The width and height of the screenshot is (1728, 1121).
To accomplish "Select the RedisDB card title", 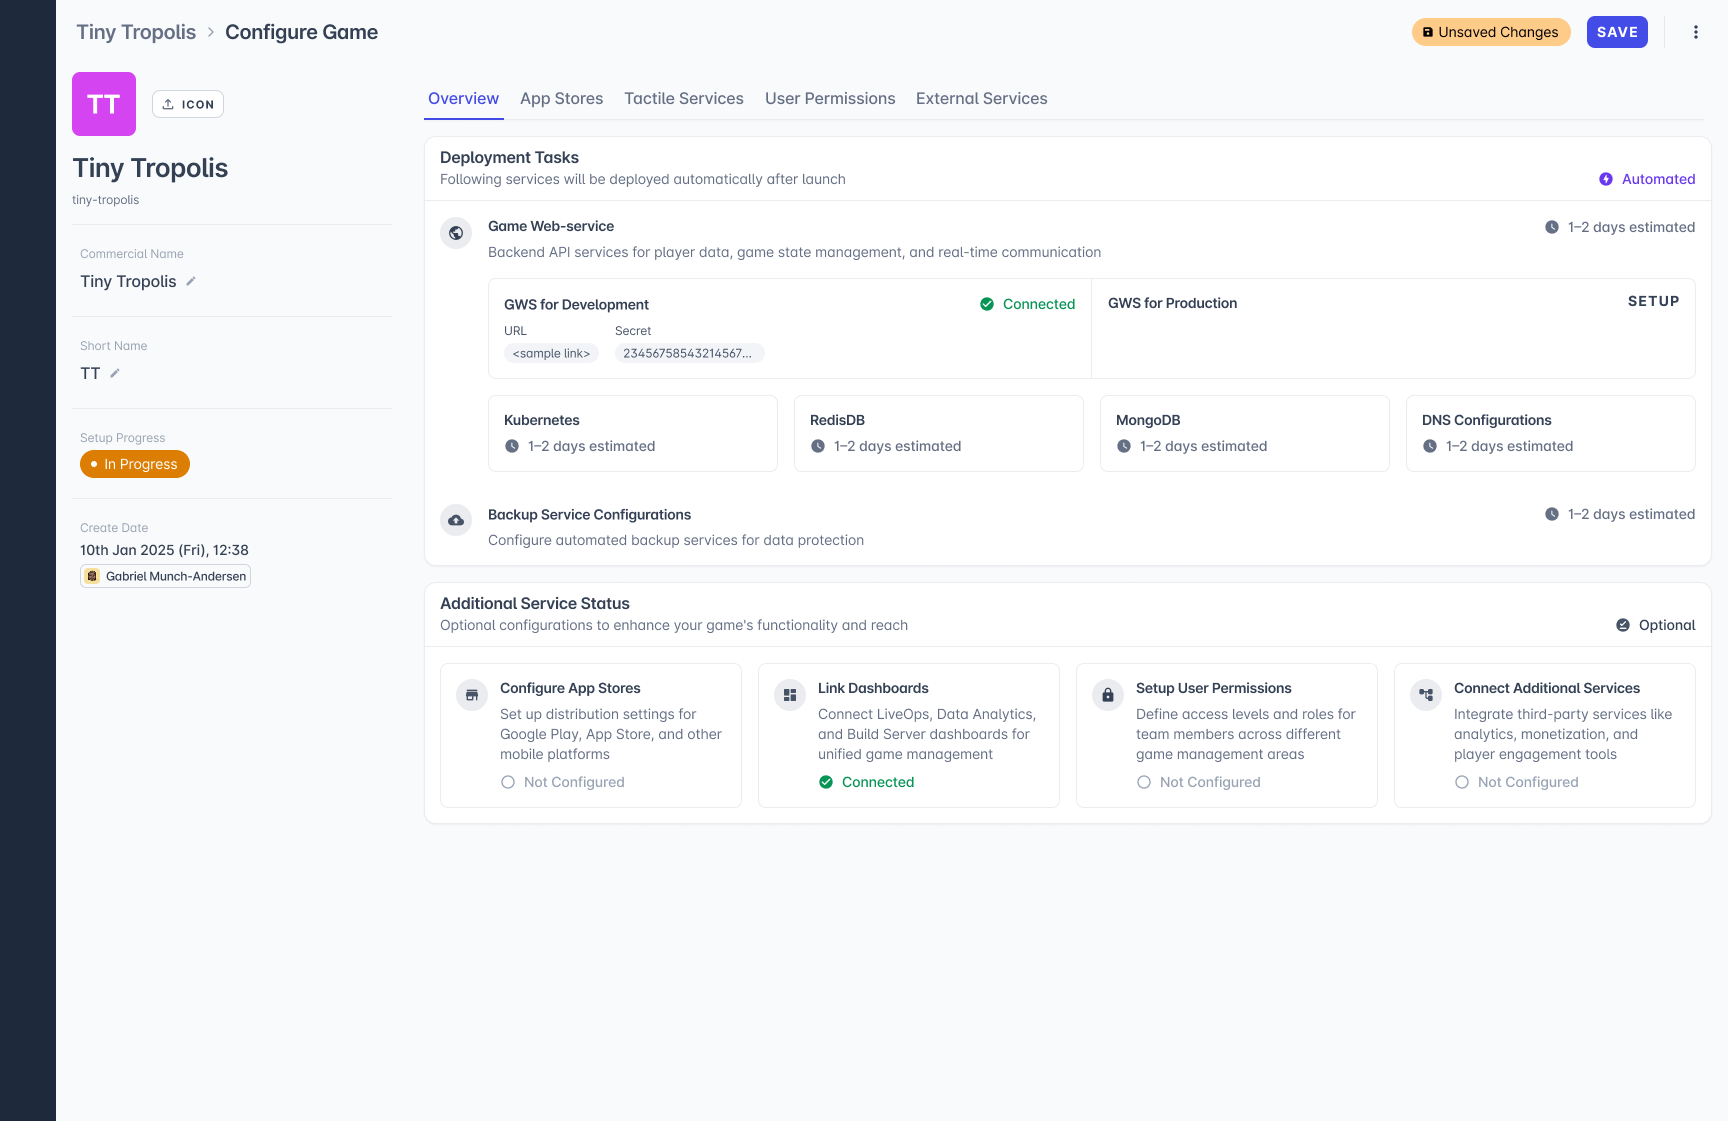I will (837, 420).
